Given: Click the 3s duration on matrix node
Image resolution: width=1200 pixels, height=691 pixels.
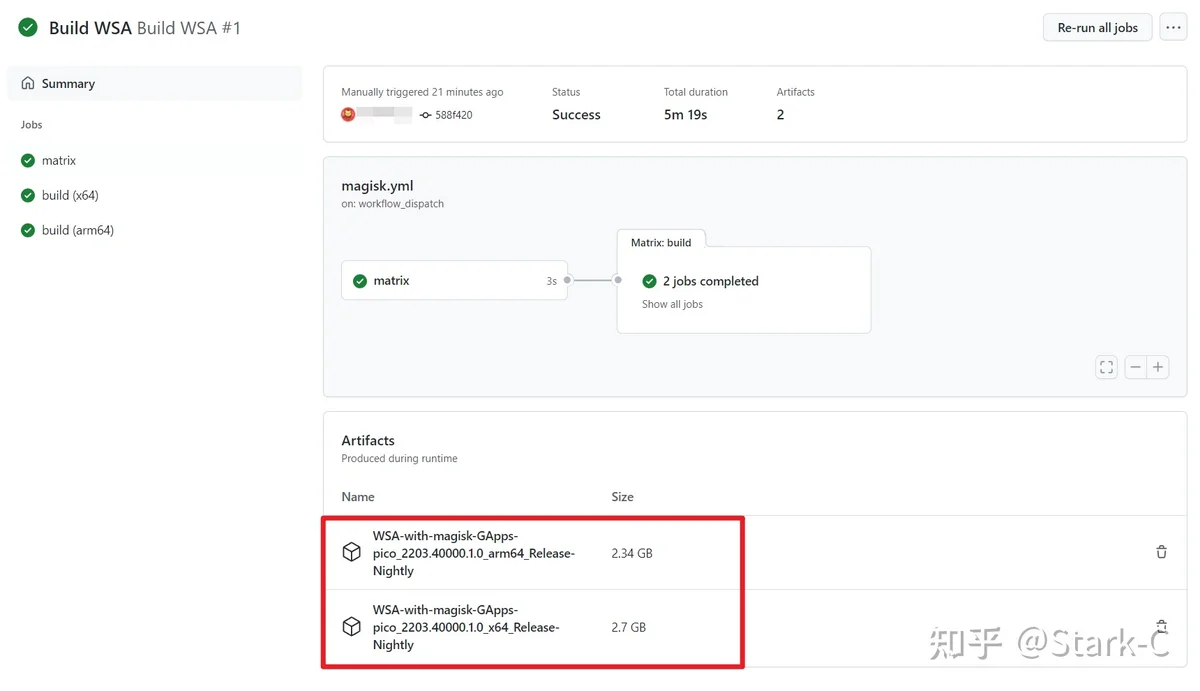Looking at the screenshot, I should point(551,281).
